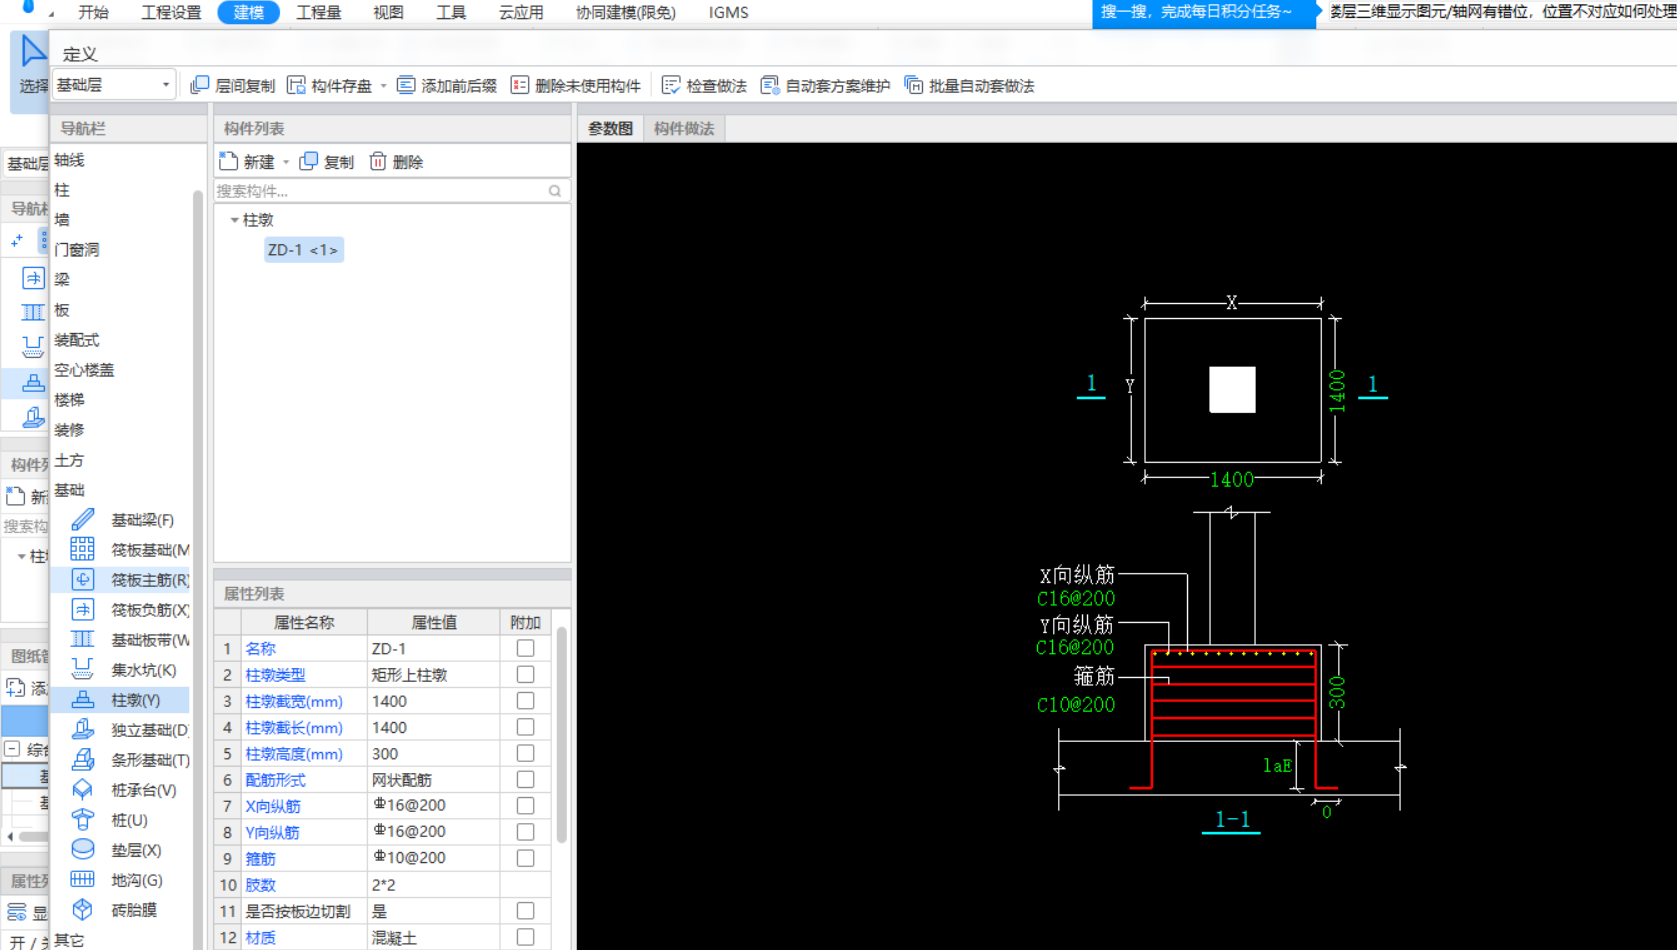
Task: Click the 配筋形式 property name link
Action: (x=275, y=780)
